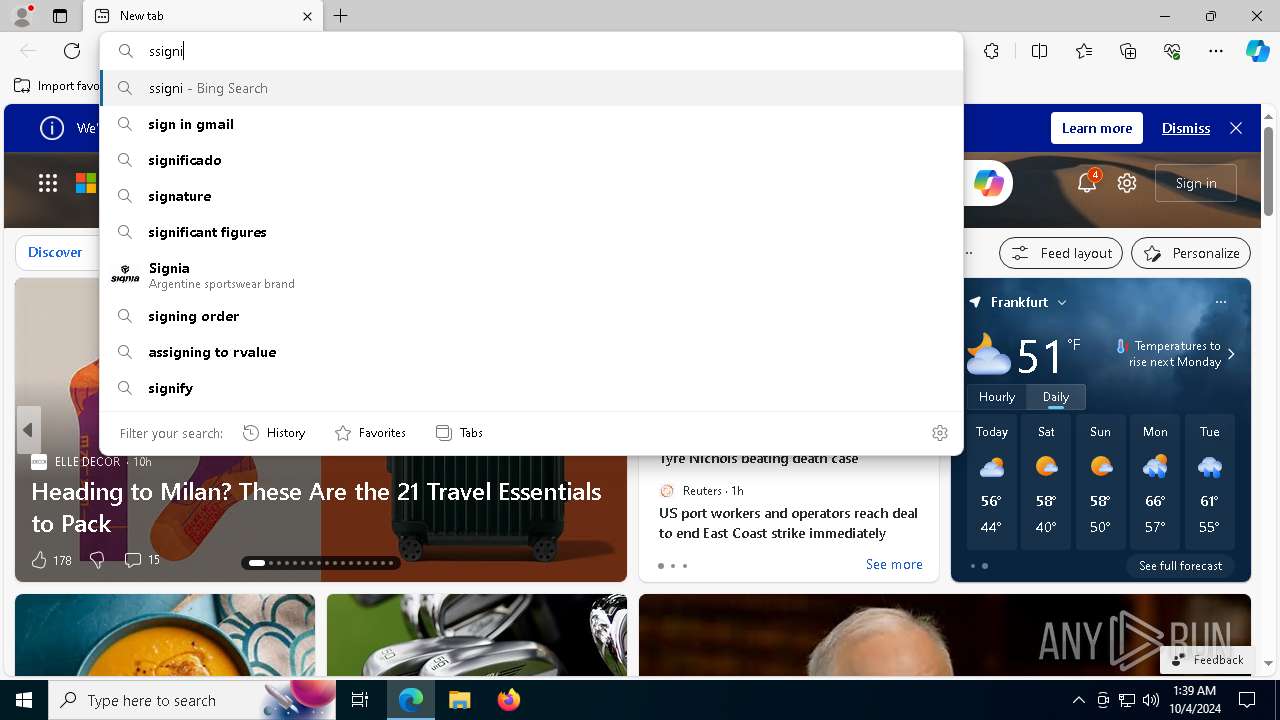Click the address bar text field

pos(550,51)
